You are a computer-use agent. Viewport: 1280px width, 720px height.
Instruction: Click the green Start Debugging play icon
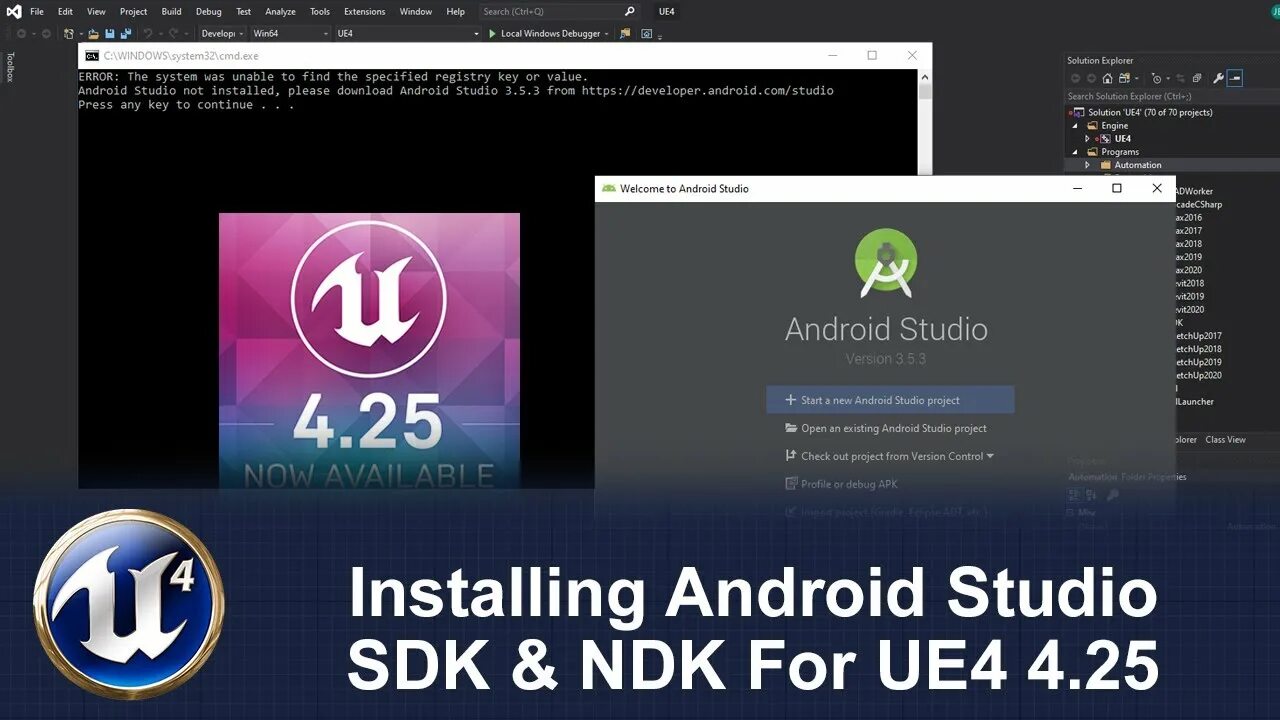point(492,33)
